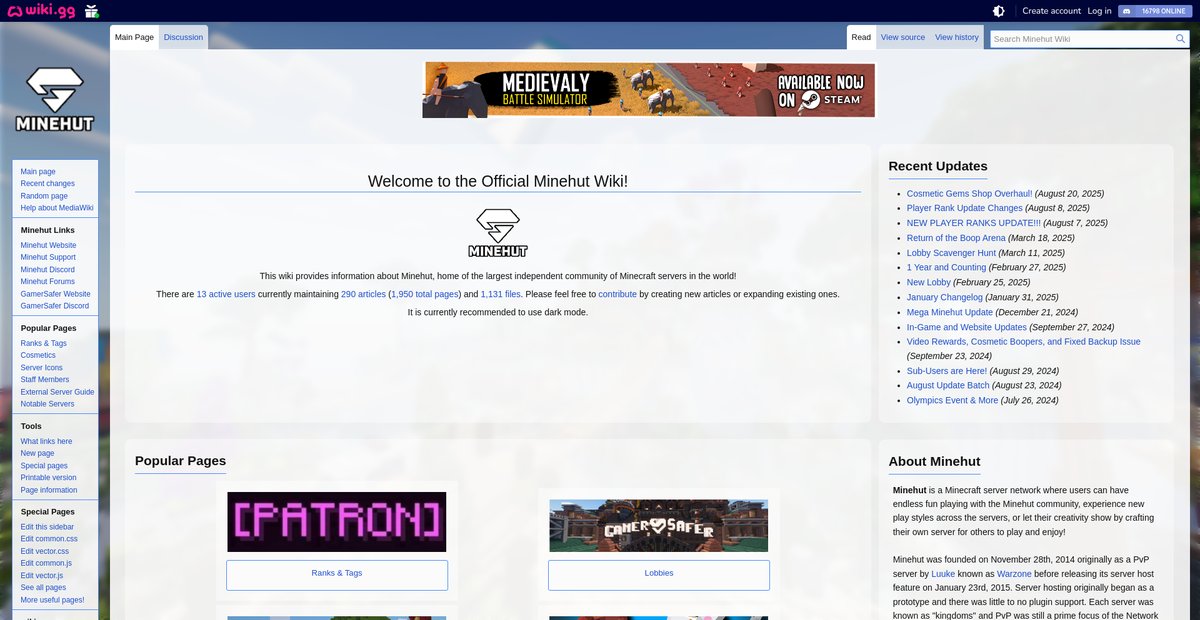Open GamerSafer Discord sidebar link
This screenshot has width=1200, height=620.
click(x=55, y=306)
